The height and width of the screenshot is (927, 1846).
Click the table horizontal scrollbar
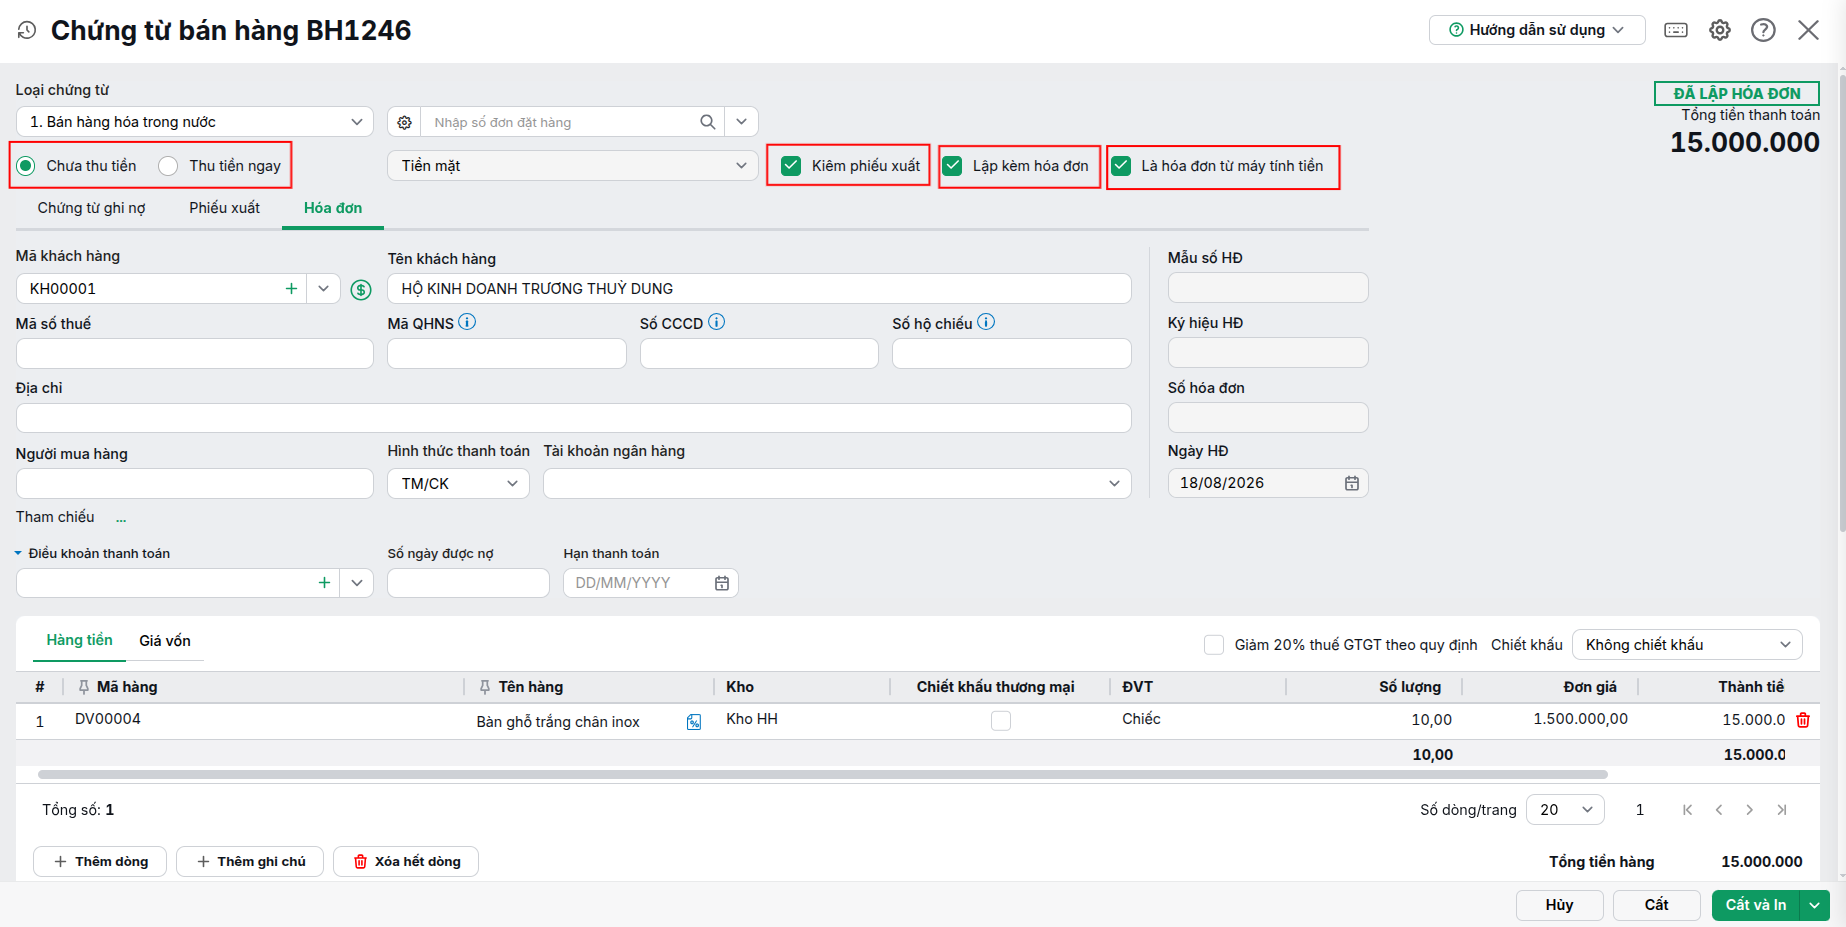pyautogui.click(x=822, y=775)
